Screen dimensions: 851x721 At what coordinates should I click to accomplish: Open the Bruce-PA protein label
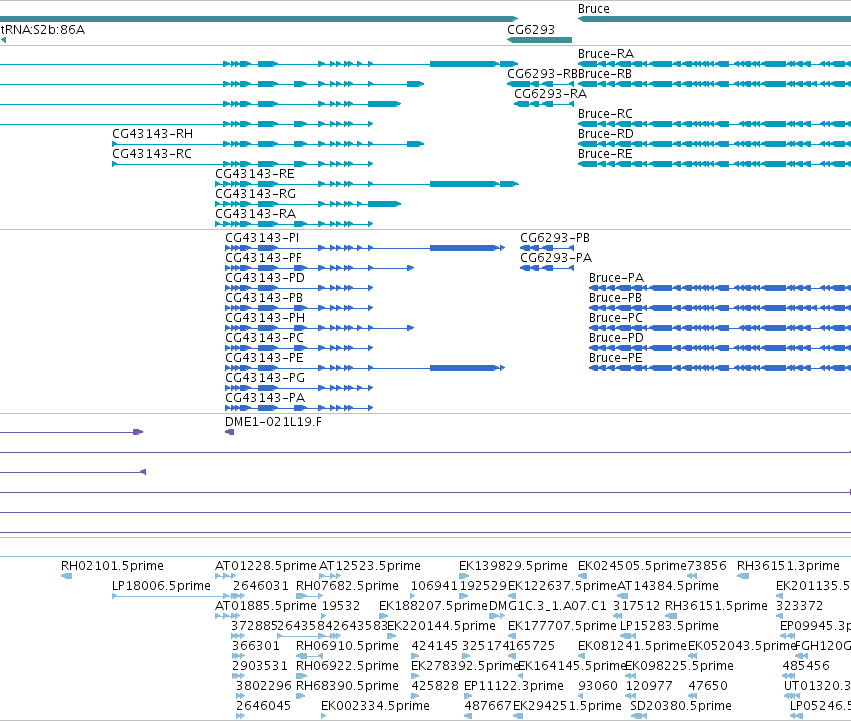tap(616, 279)
